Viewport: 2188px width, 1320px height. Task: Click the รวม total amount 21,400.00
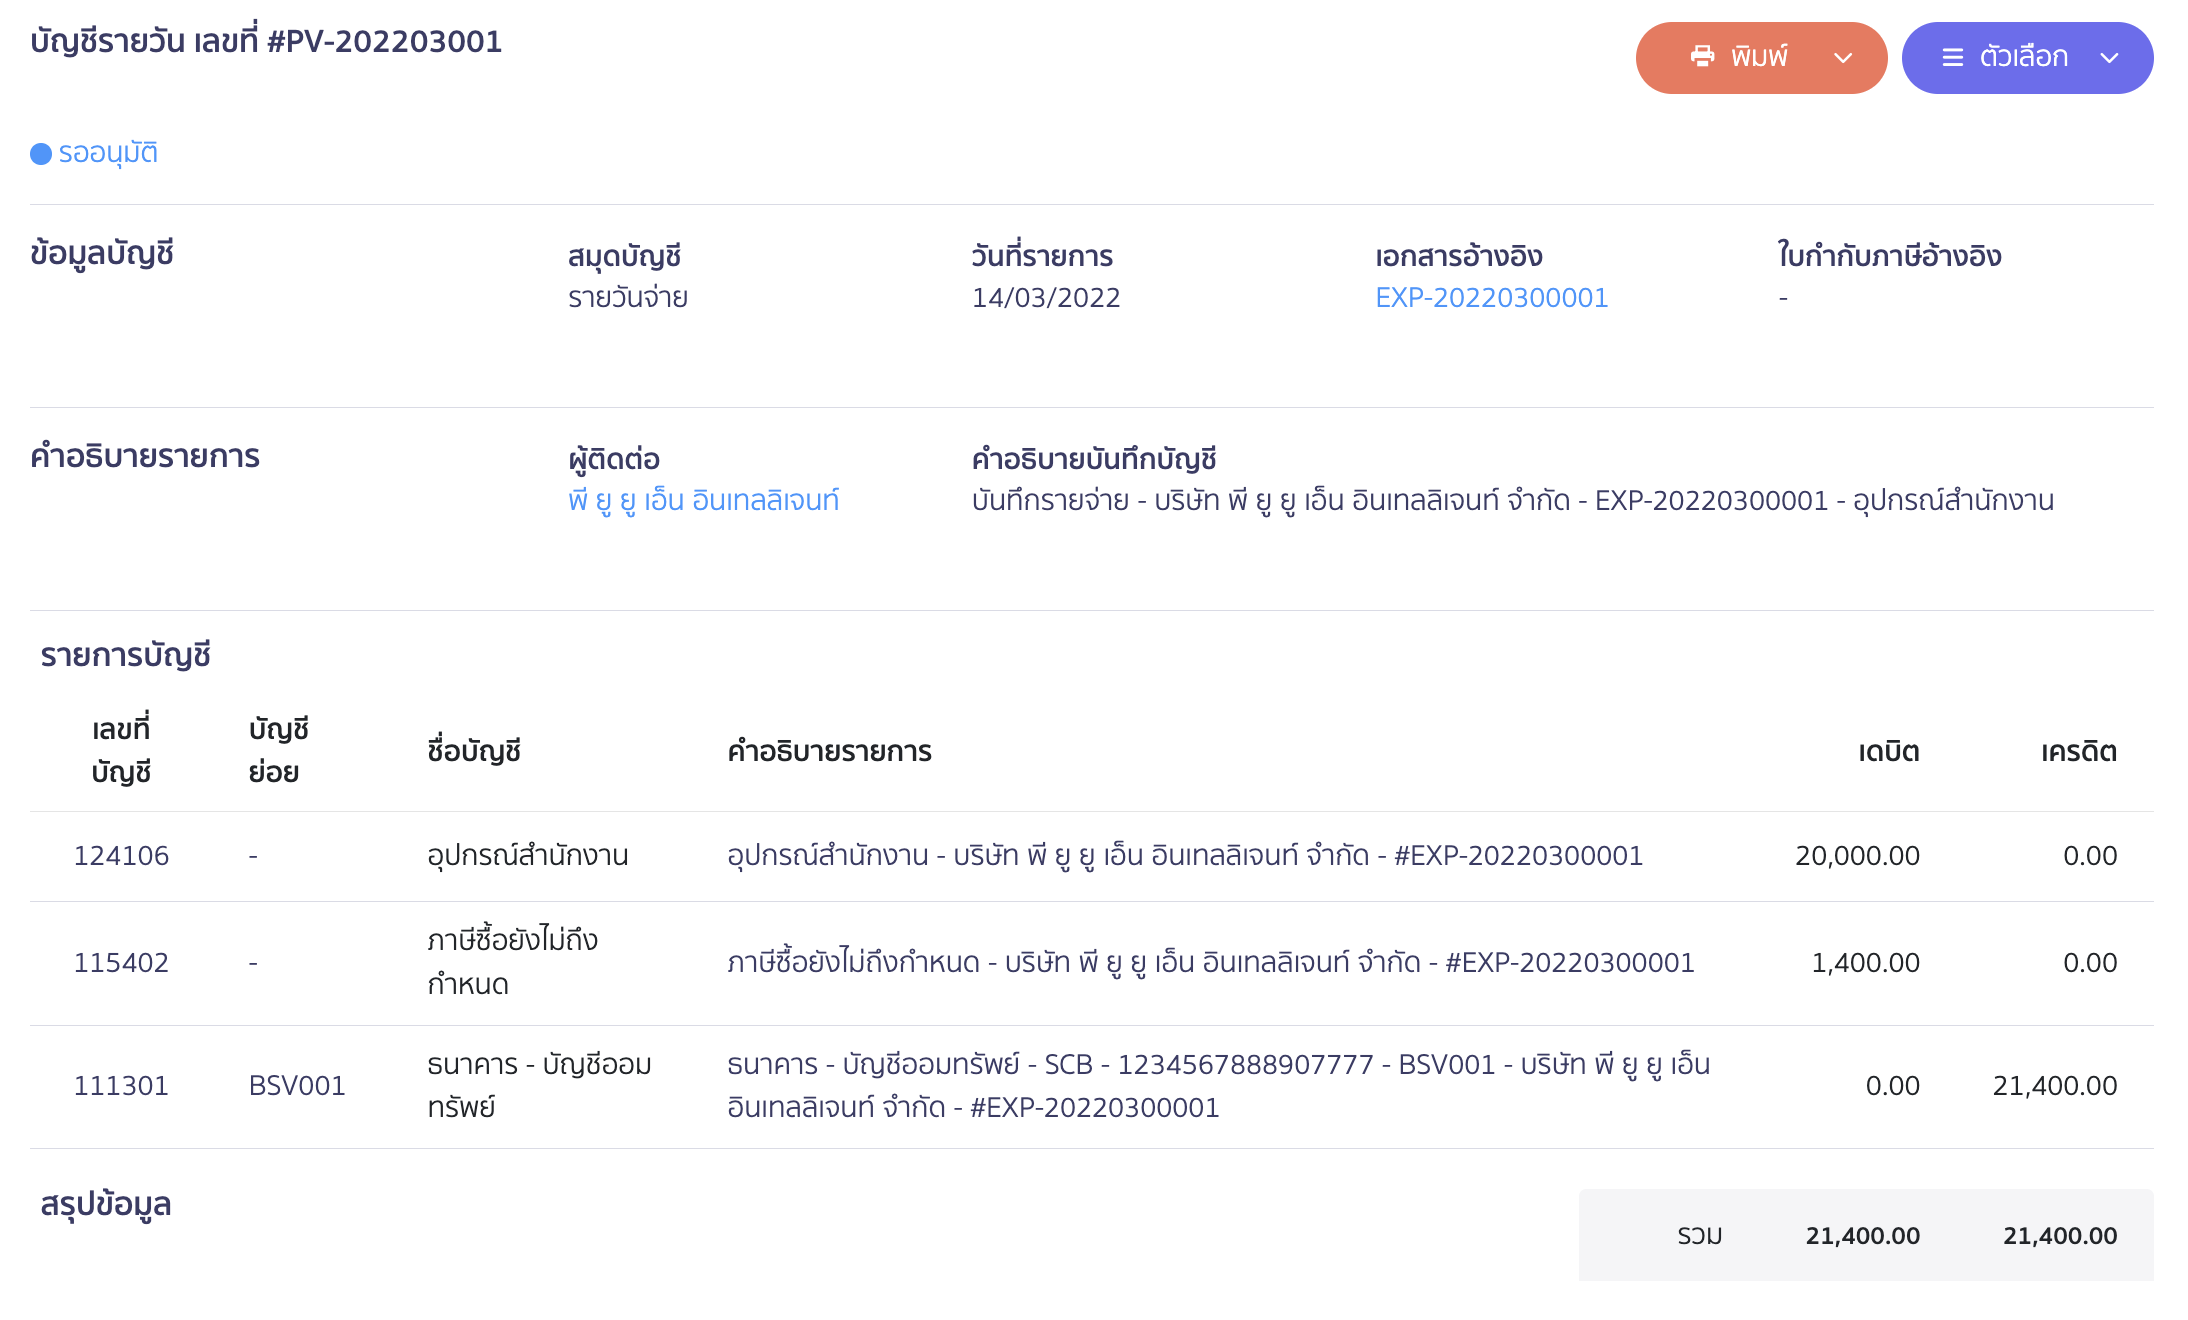[1861, 1234]
